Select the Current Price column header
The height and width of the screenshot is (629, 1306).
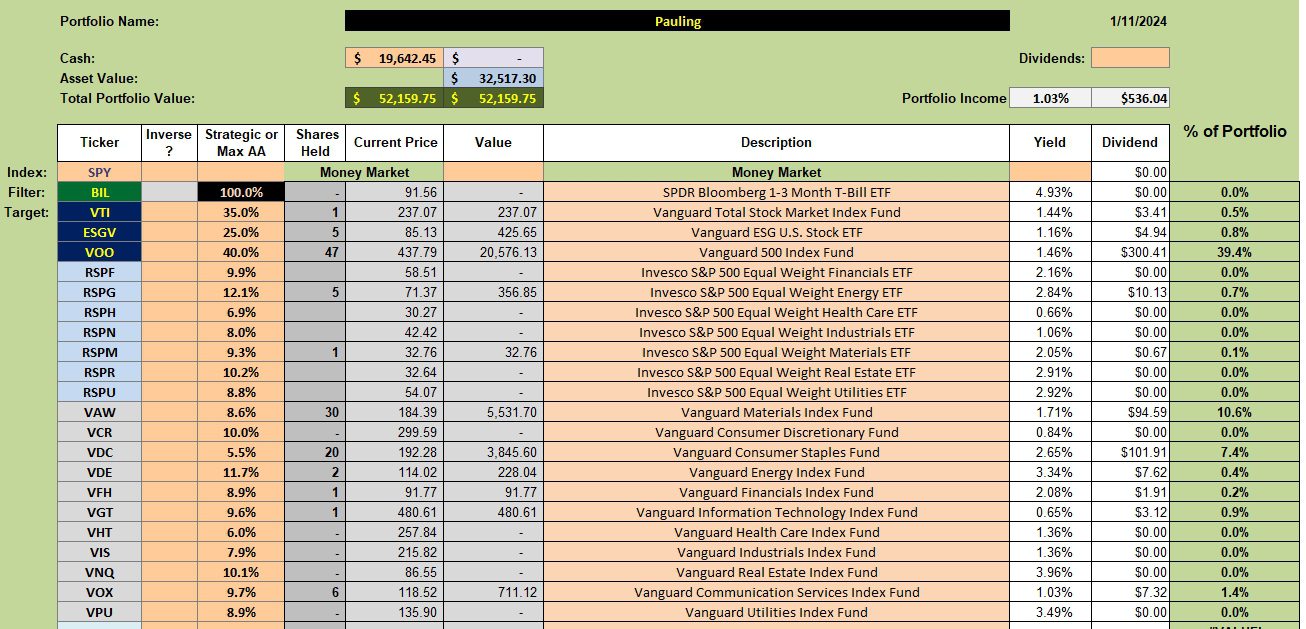click(x=395, y=142)
